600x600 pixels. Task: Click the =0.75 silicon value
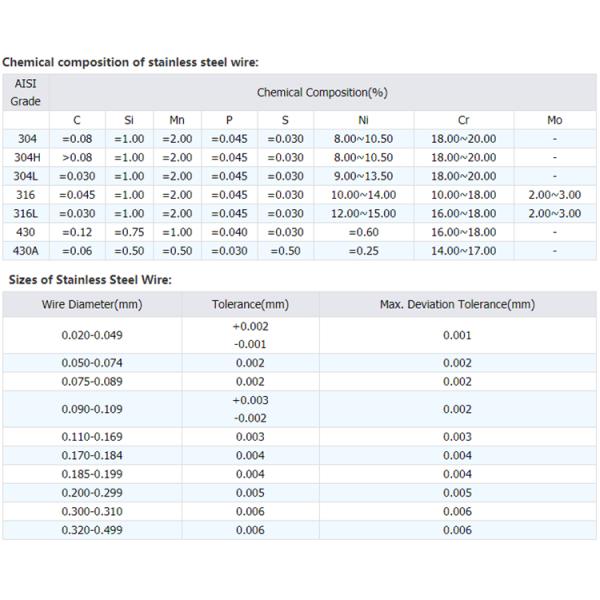point(129,232)
